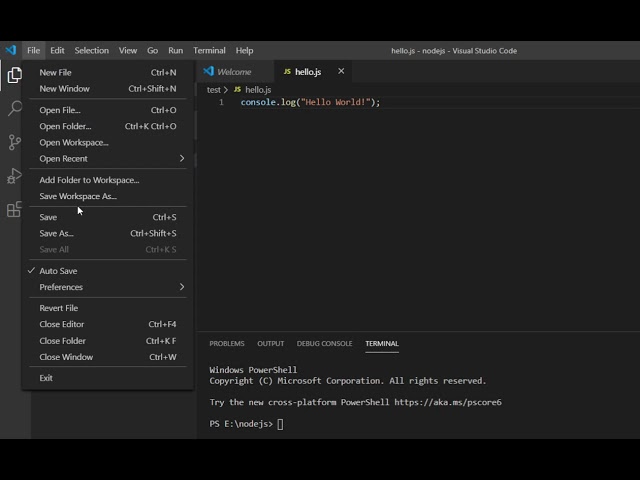
Task: Select Open Workspace... menu entry
Action: click(108, 142)
